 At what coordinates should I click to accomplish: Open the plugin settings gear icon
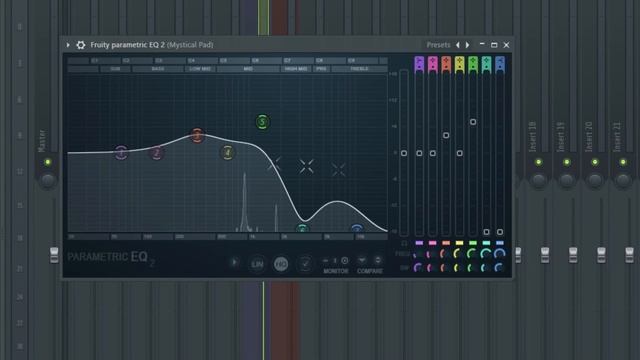pos(81,45)
